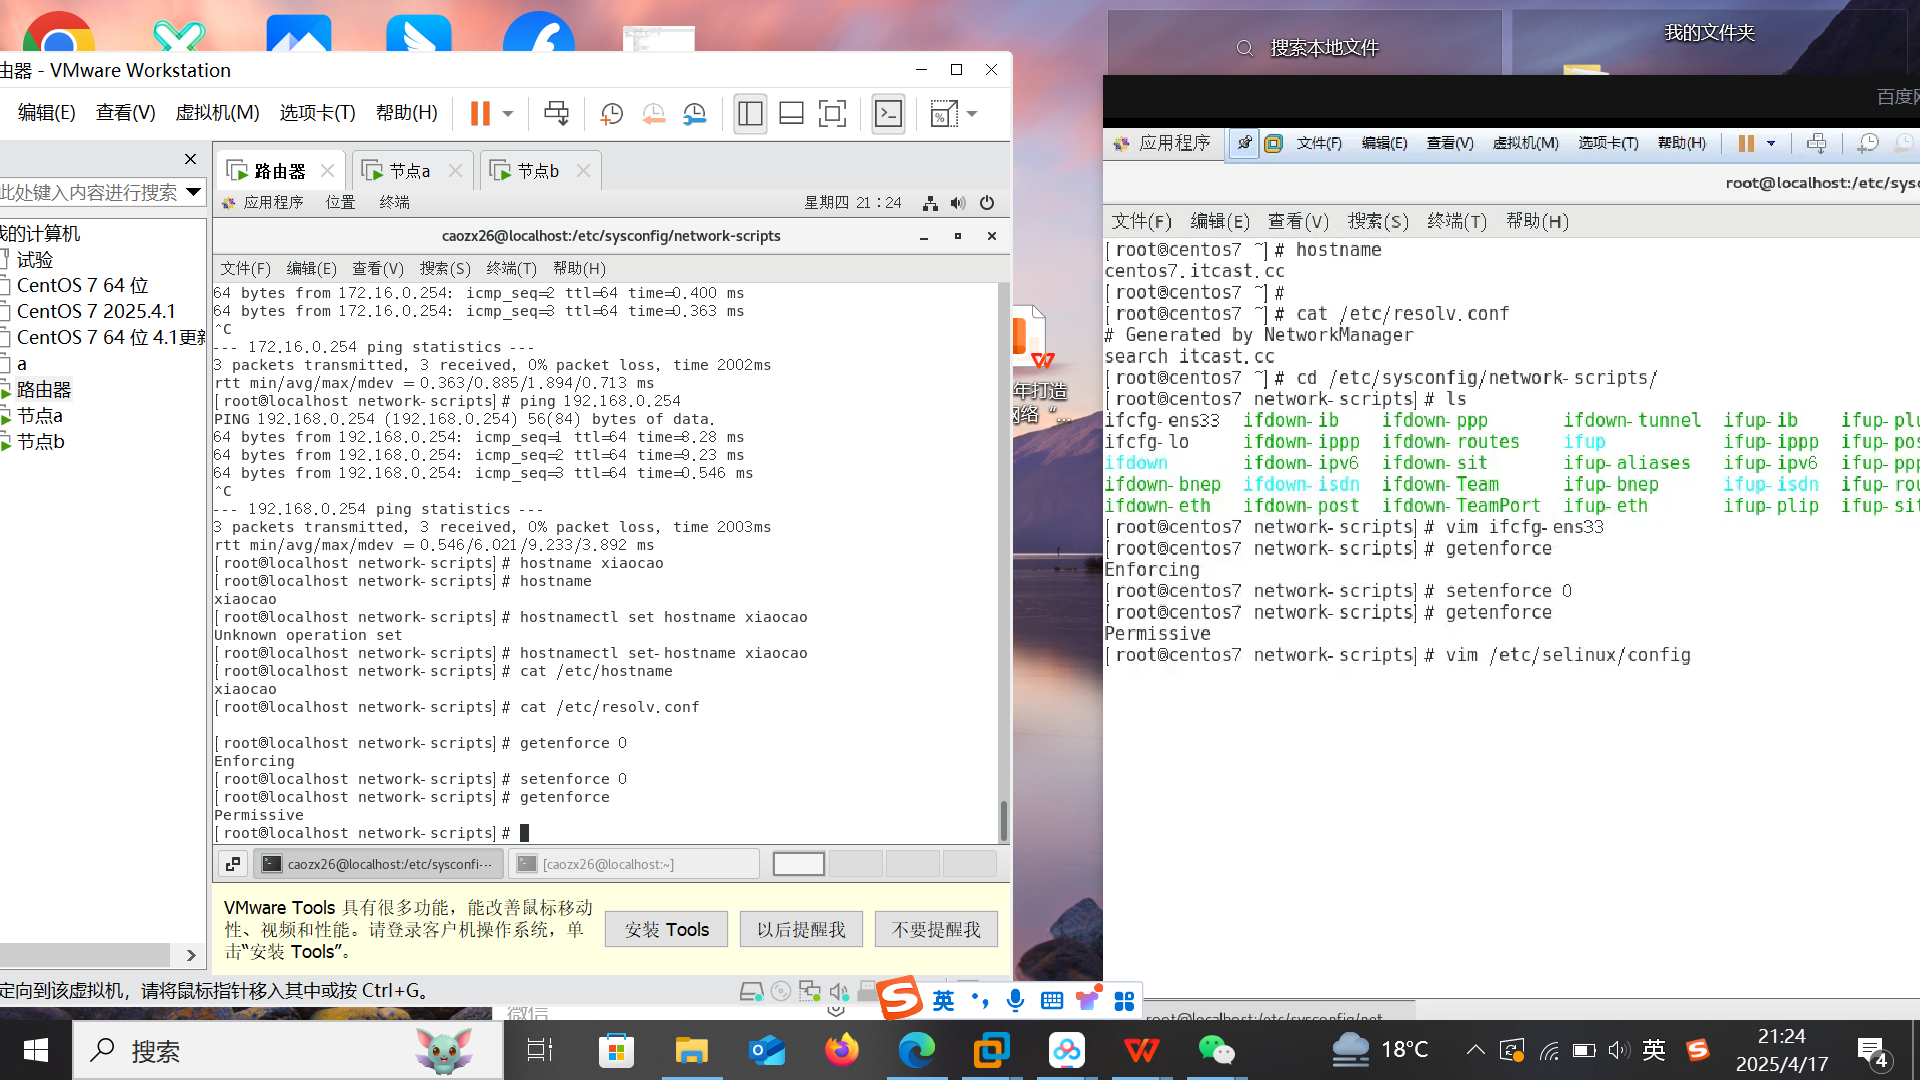Screen dimensions: 1920x1080
Task: Open dropdown arrow beside pause button
Action: 508,113
